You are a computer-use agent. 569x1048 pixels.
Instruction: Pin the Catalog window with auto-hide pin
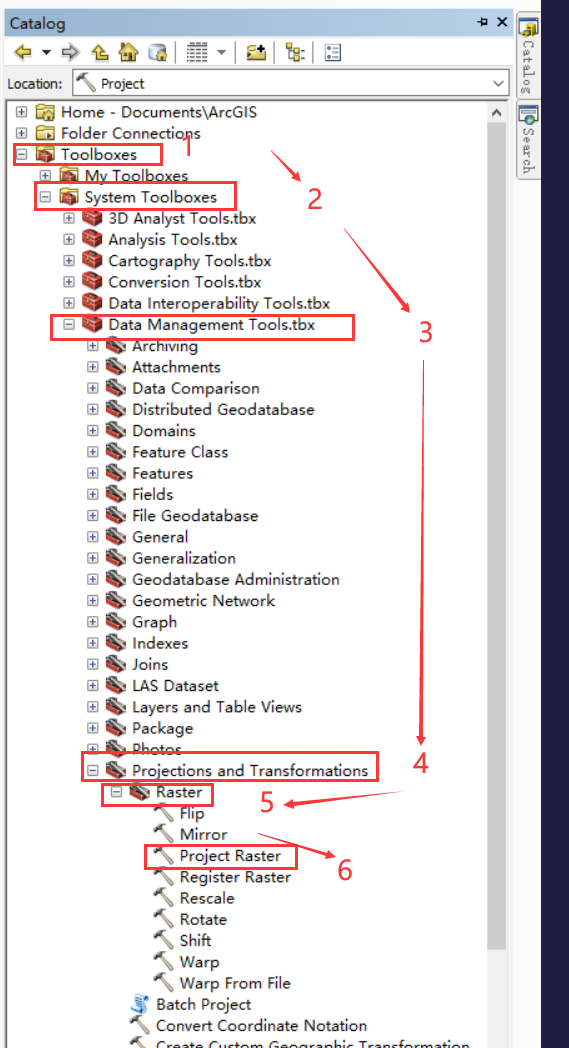coord(483,22)
